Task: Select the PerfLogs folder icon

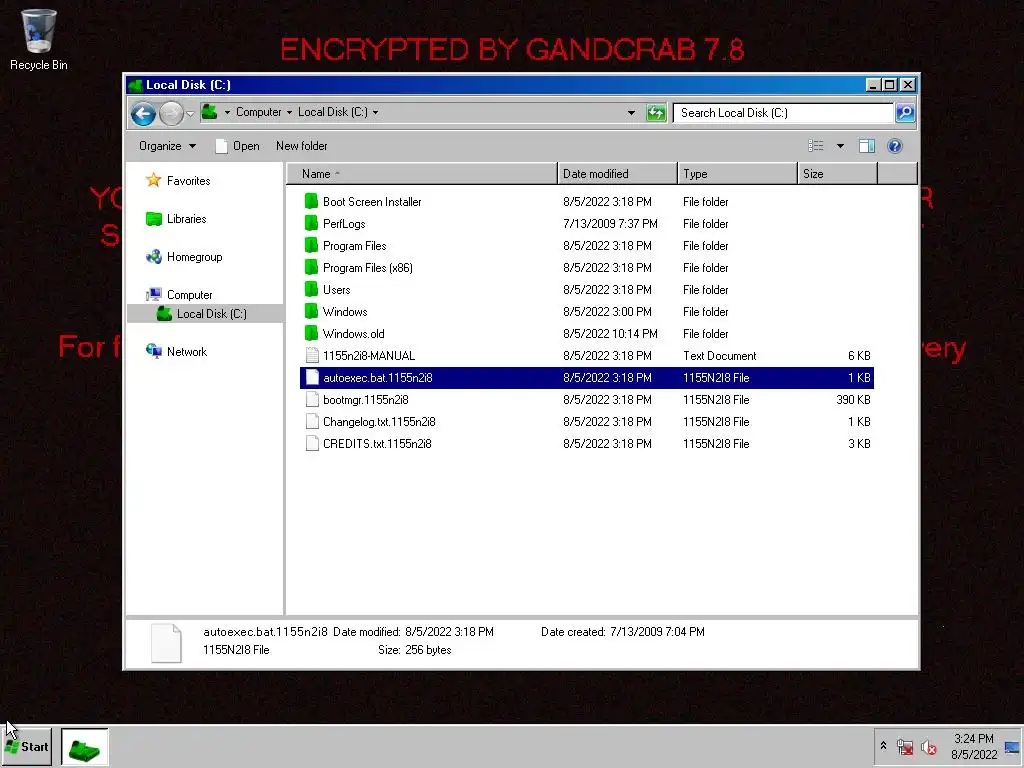Action: tap(312, 223)
